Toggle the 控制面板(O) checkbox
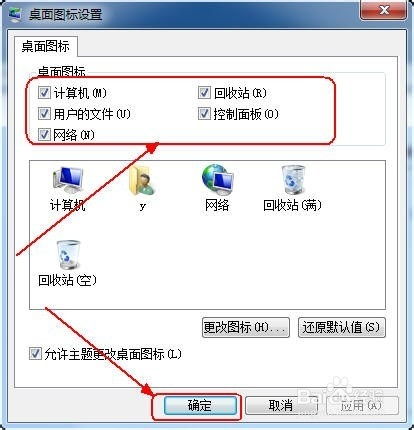Image resolution: width=414 pixels, height=430 pixels. [x=204, y=114]
